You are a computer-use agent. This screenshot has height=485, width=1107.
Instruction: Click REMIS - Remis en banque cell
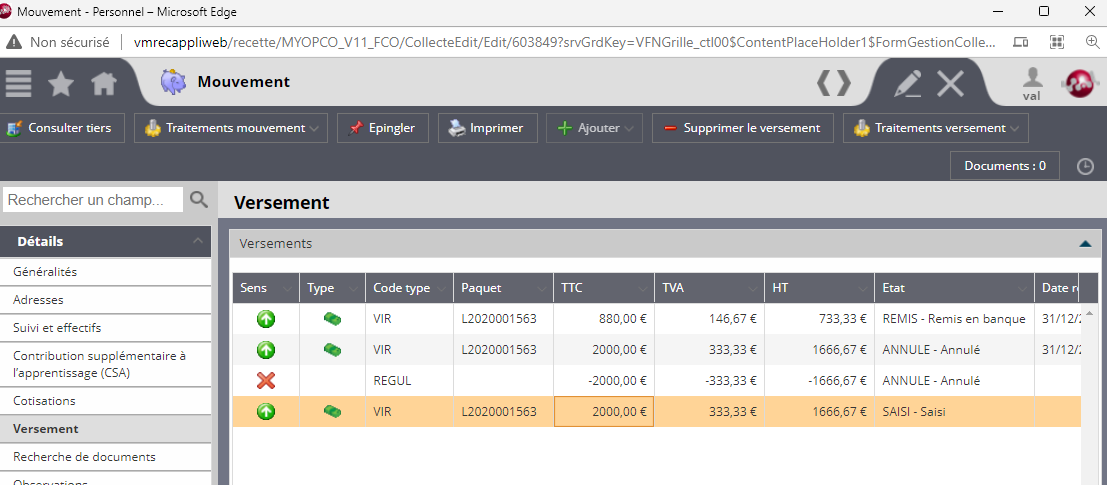[955, 319]
